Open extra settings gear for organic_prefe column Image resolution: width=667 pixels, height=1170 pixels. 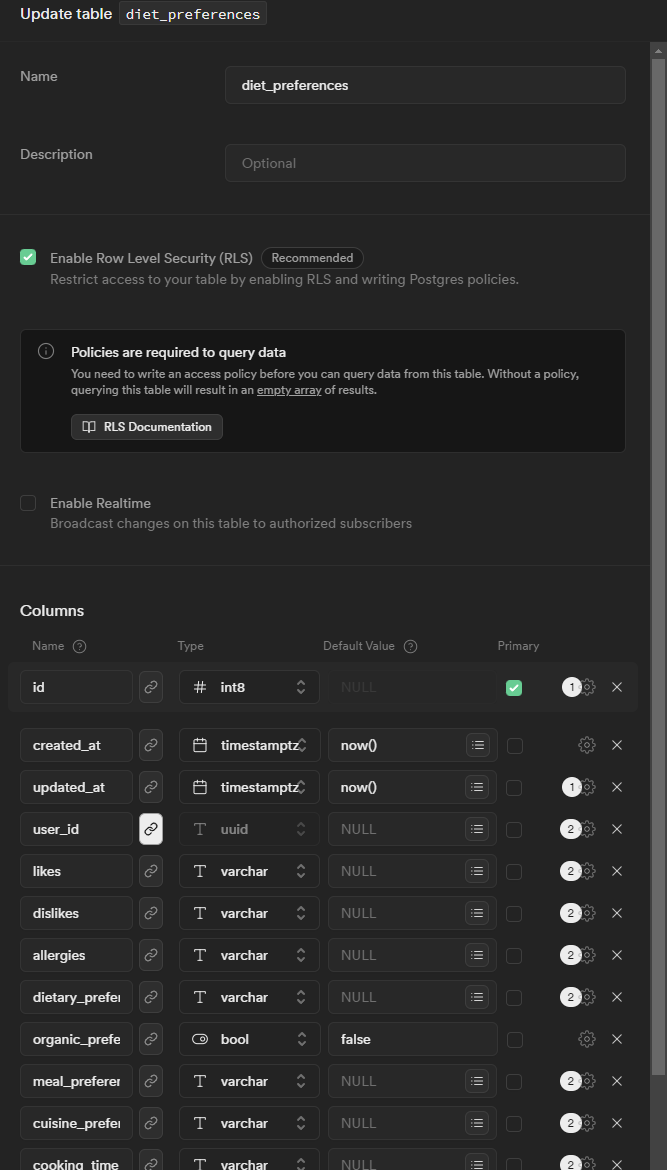tap(587, 1038)
